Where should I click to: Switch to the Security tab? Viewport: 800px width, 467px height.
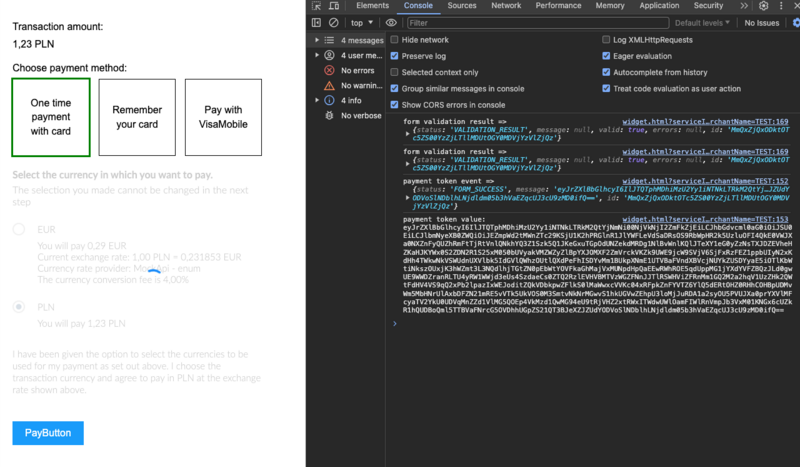(708, 6)
